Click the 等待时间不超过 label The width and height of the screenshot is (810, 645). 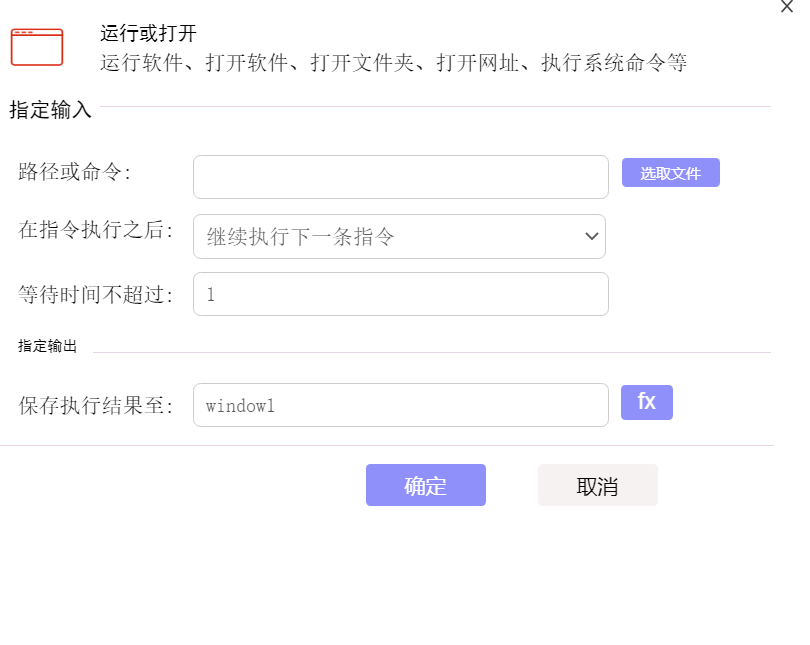point(95,294)
